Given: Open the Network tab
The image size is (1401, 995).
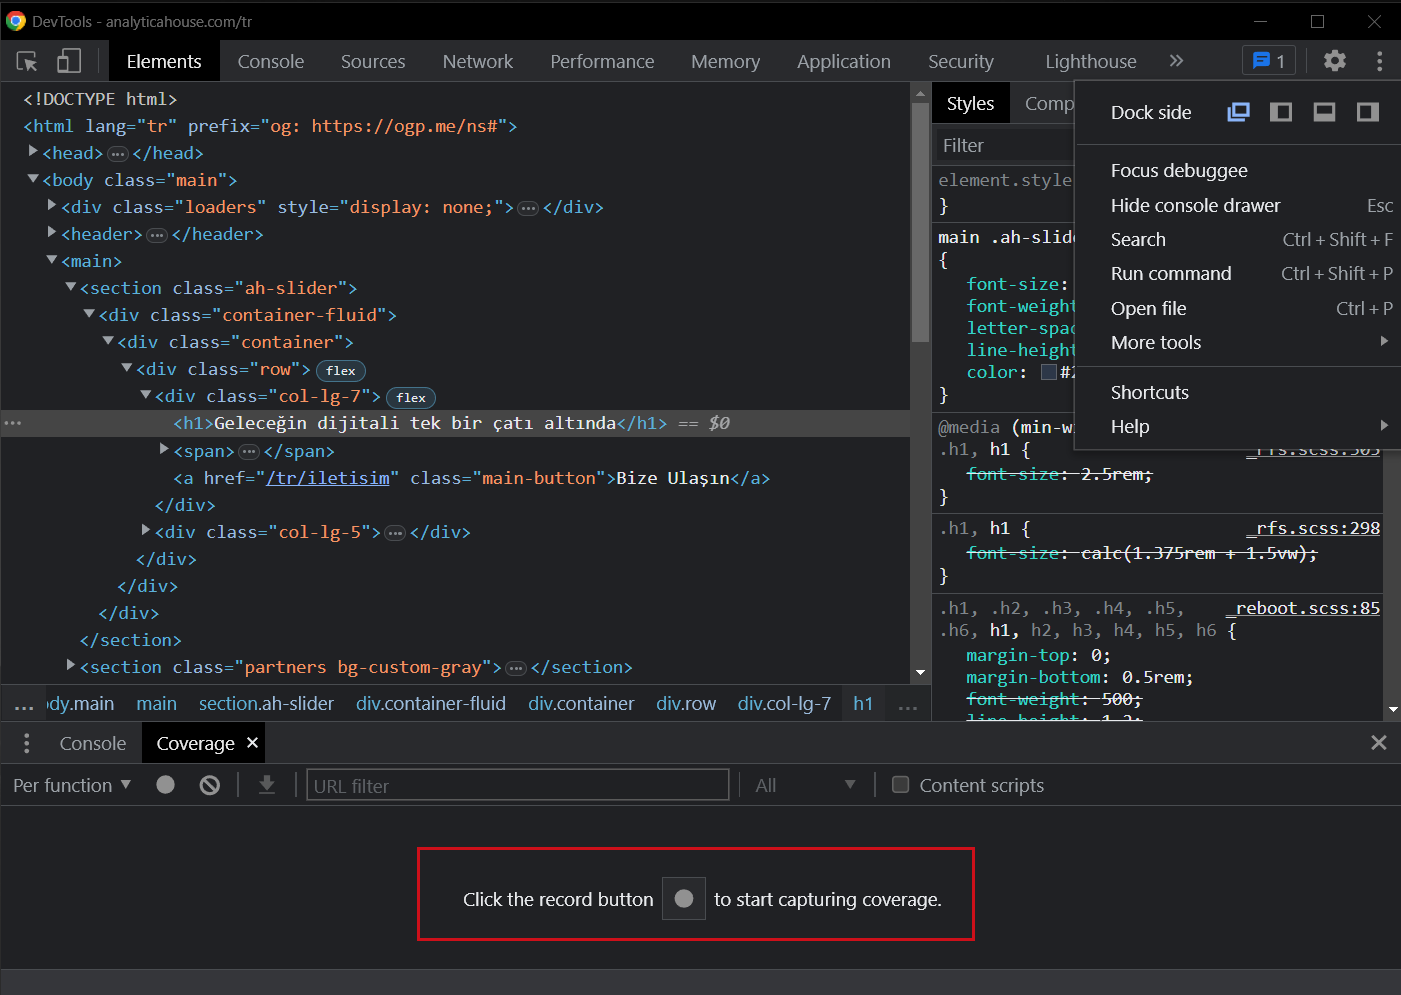Looking at the screenshot, I should coord(478,61).
